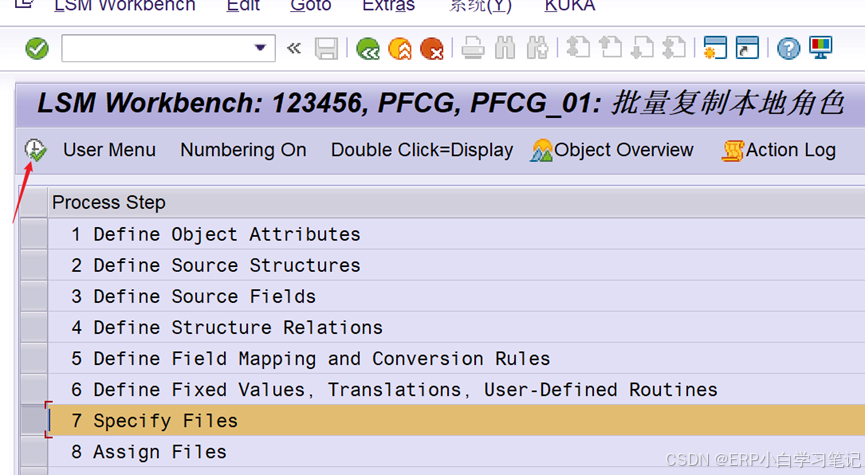
Task: Click row selector for Define Object Attributes
Action: pos(34,234)
